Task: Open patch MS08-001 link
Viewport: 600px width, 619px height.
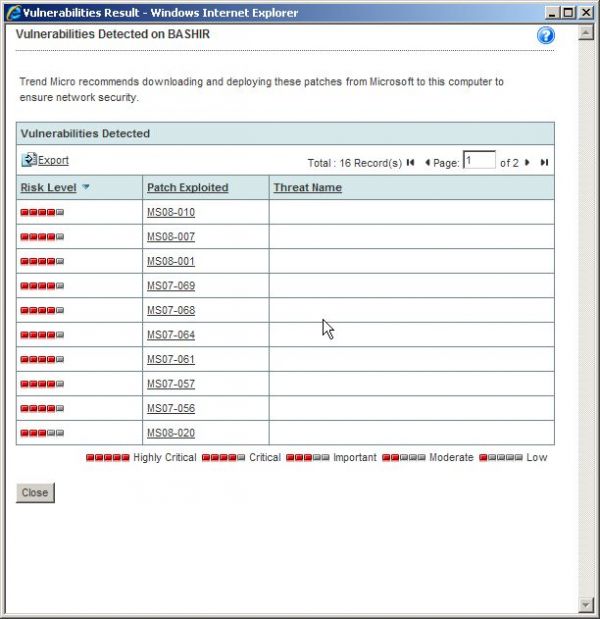Action: (171, 261)
